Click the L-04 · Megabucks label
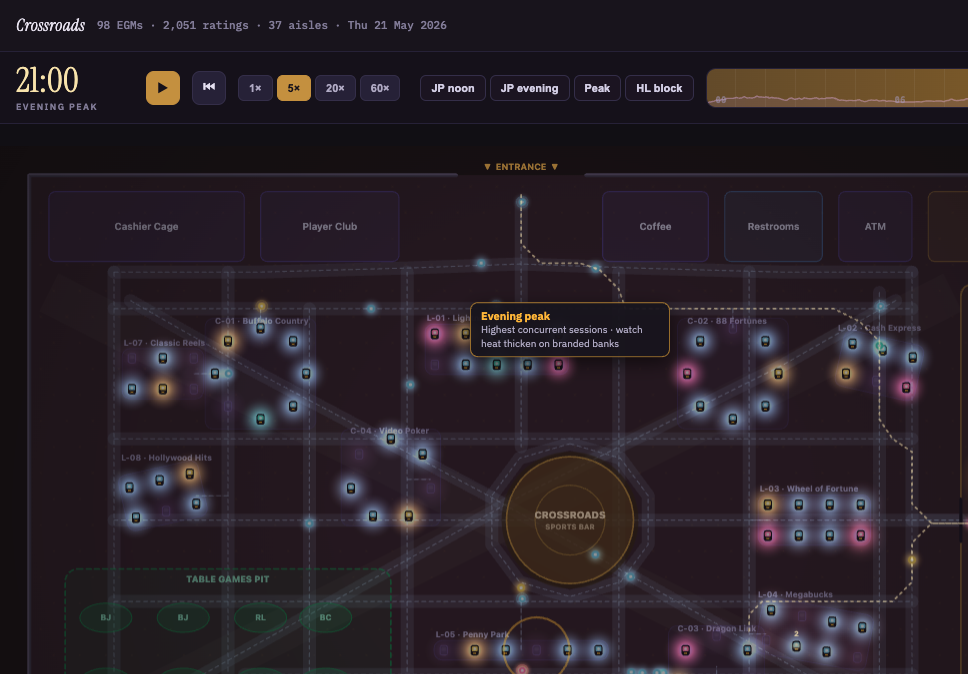This screenshot has height=674, width=968. [x=795, y=594]
